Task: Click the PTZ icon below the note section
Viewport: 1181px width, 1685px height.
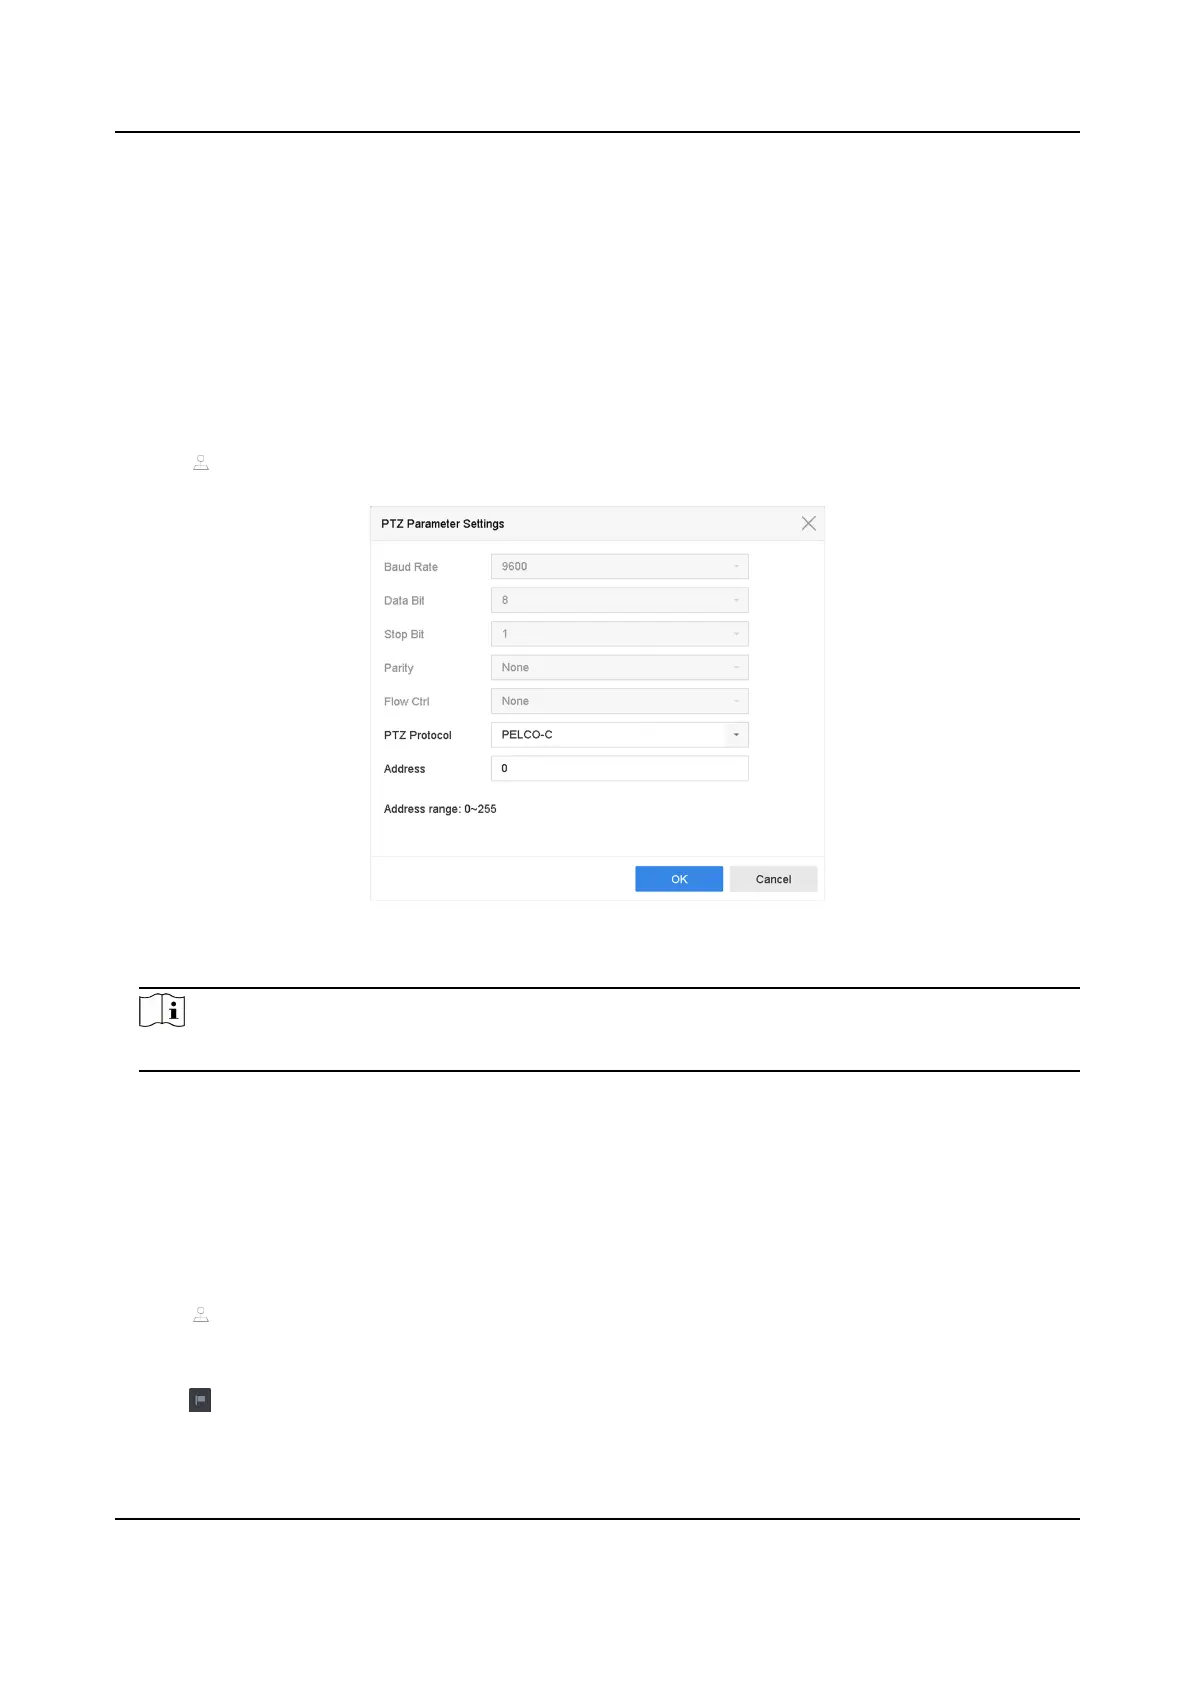Action: click(201, 1315)
